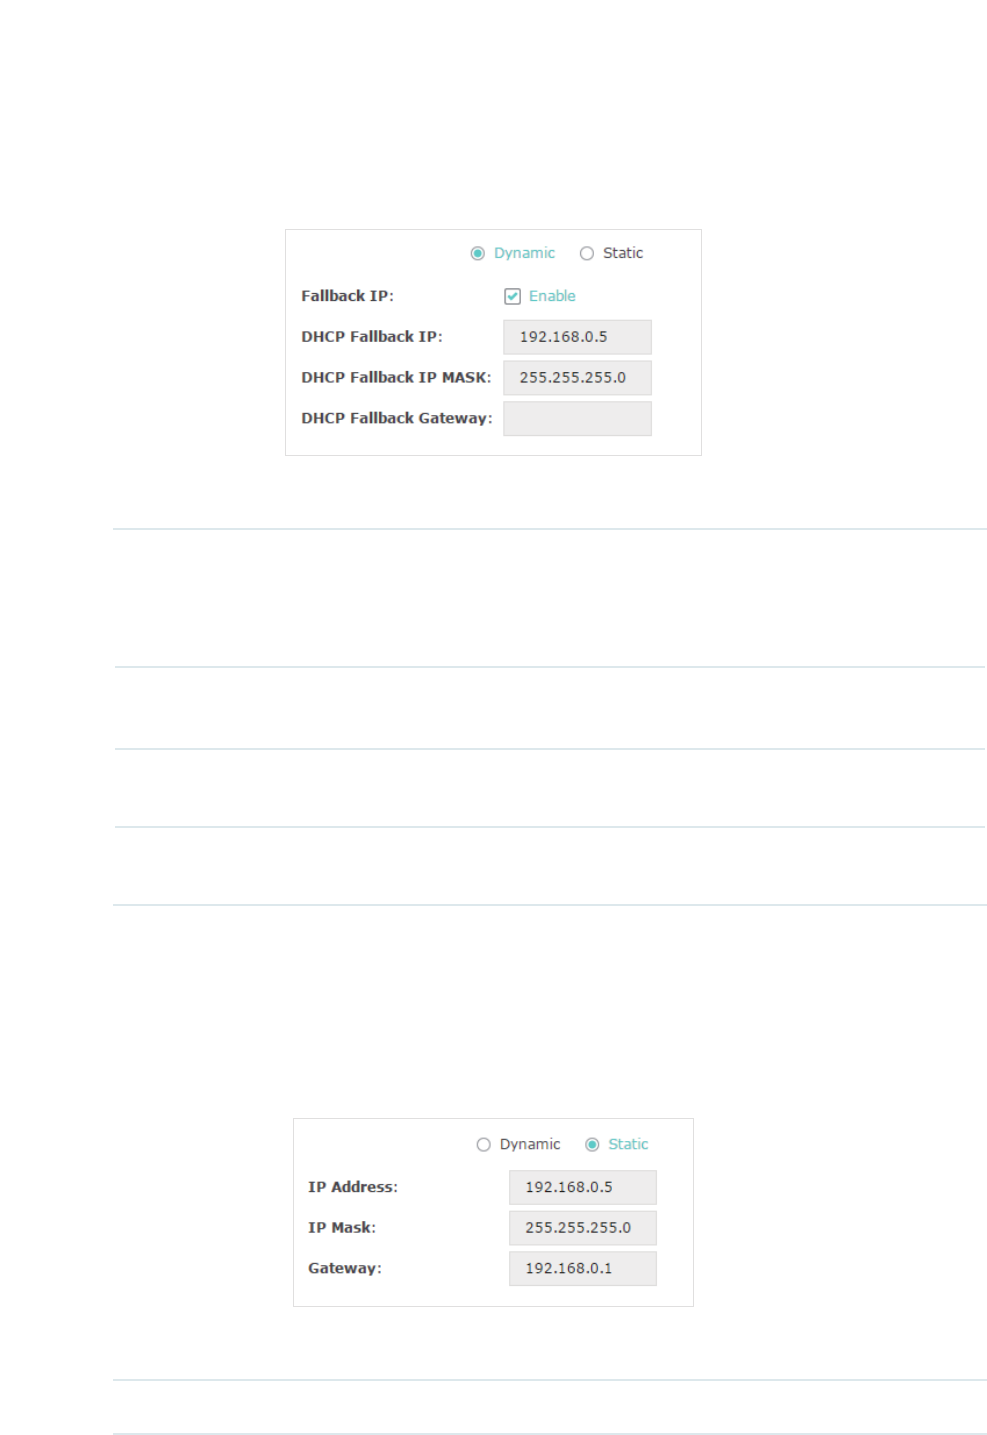
Task: Click the 'DHCP Fallback IP:' label
Action: point(372,337)
